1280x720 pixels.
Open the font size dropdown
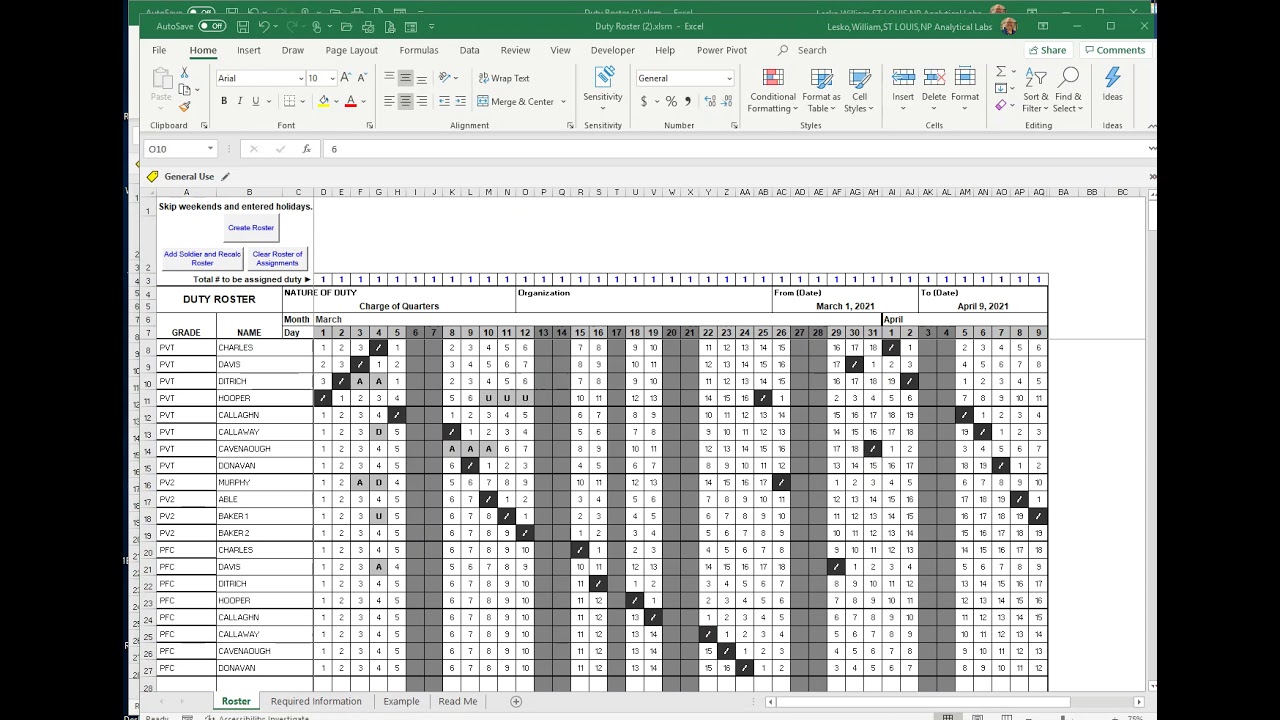[x=331, y=78]
